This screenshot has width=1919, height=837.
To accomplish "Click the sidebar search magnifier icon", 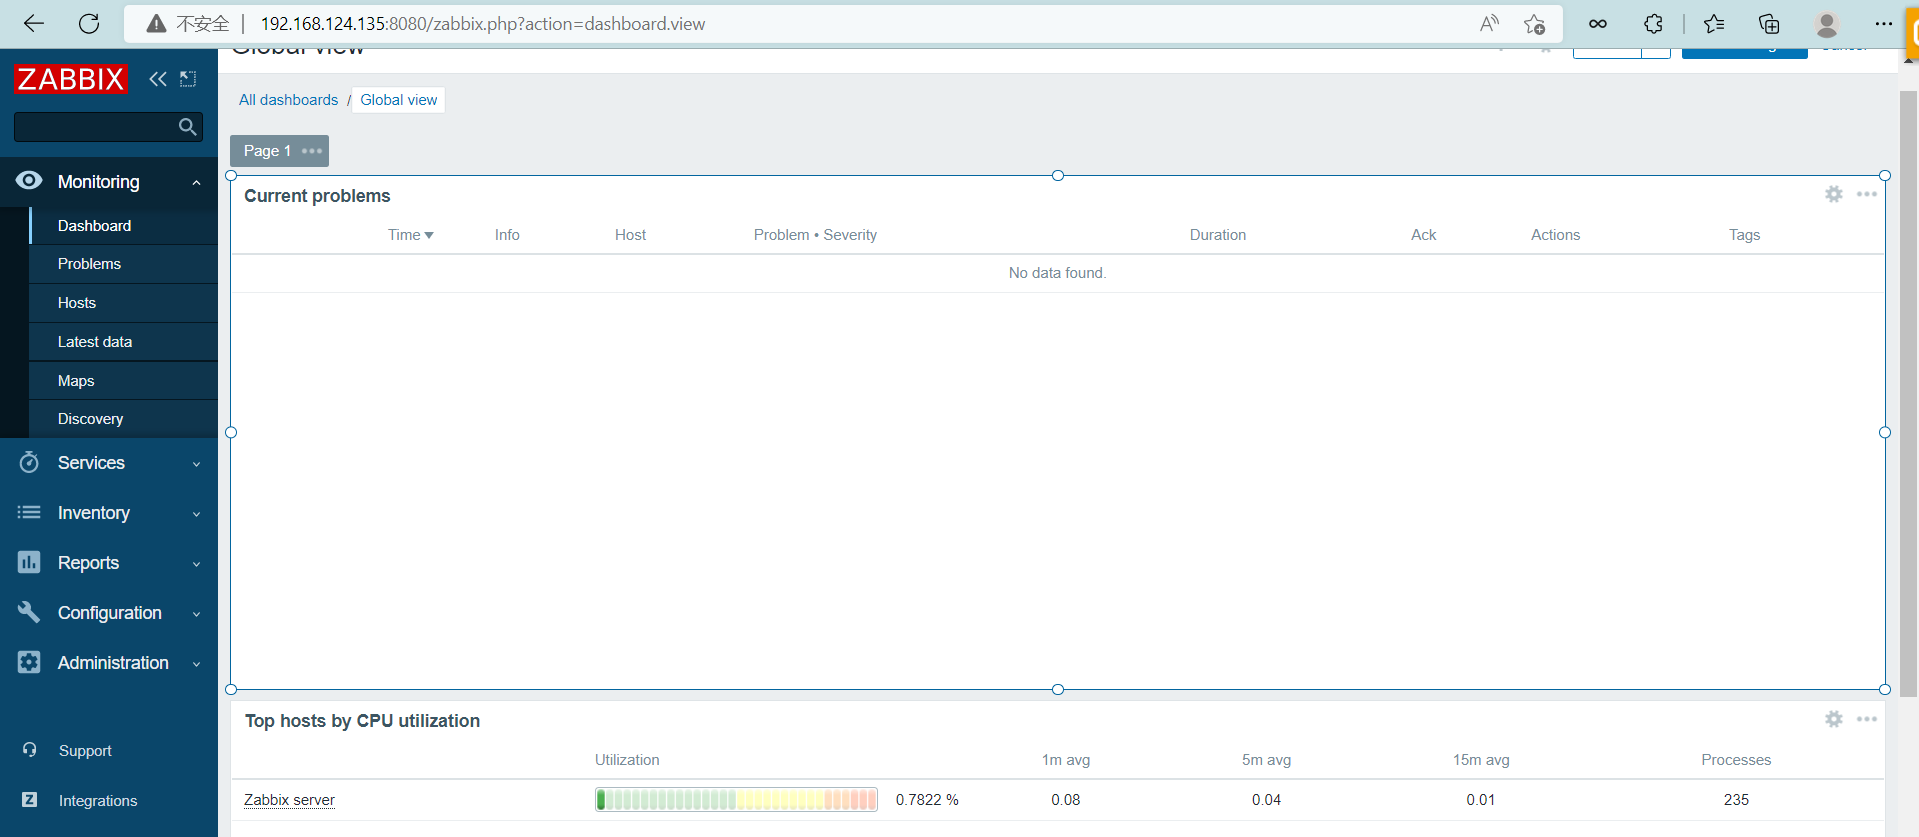I will [187, 127].
